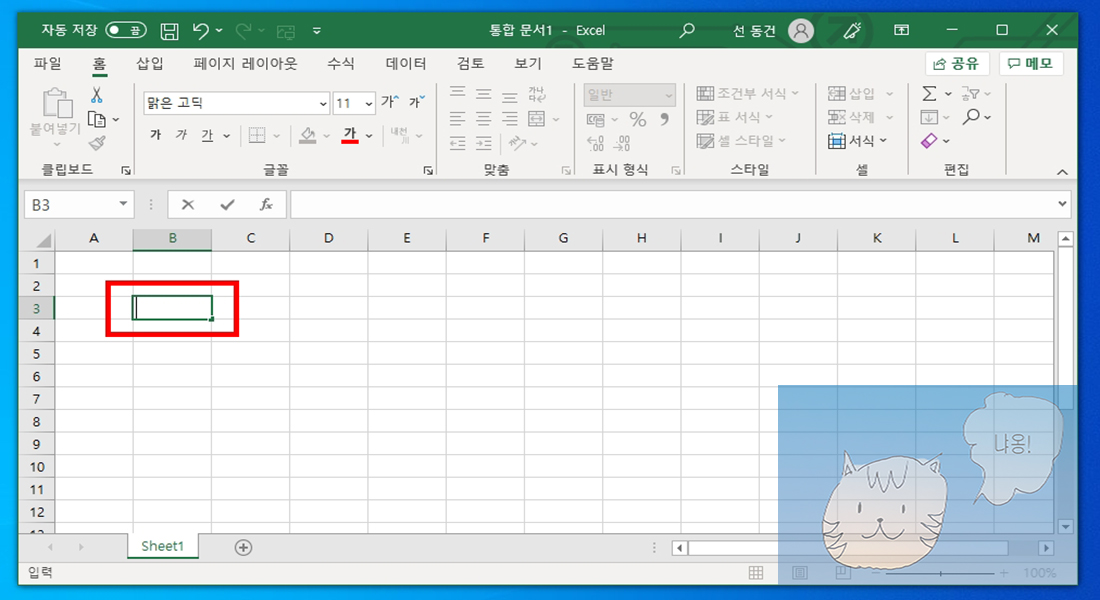Open the 표 서식 menu

[735, 116]
